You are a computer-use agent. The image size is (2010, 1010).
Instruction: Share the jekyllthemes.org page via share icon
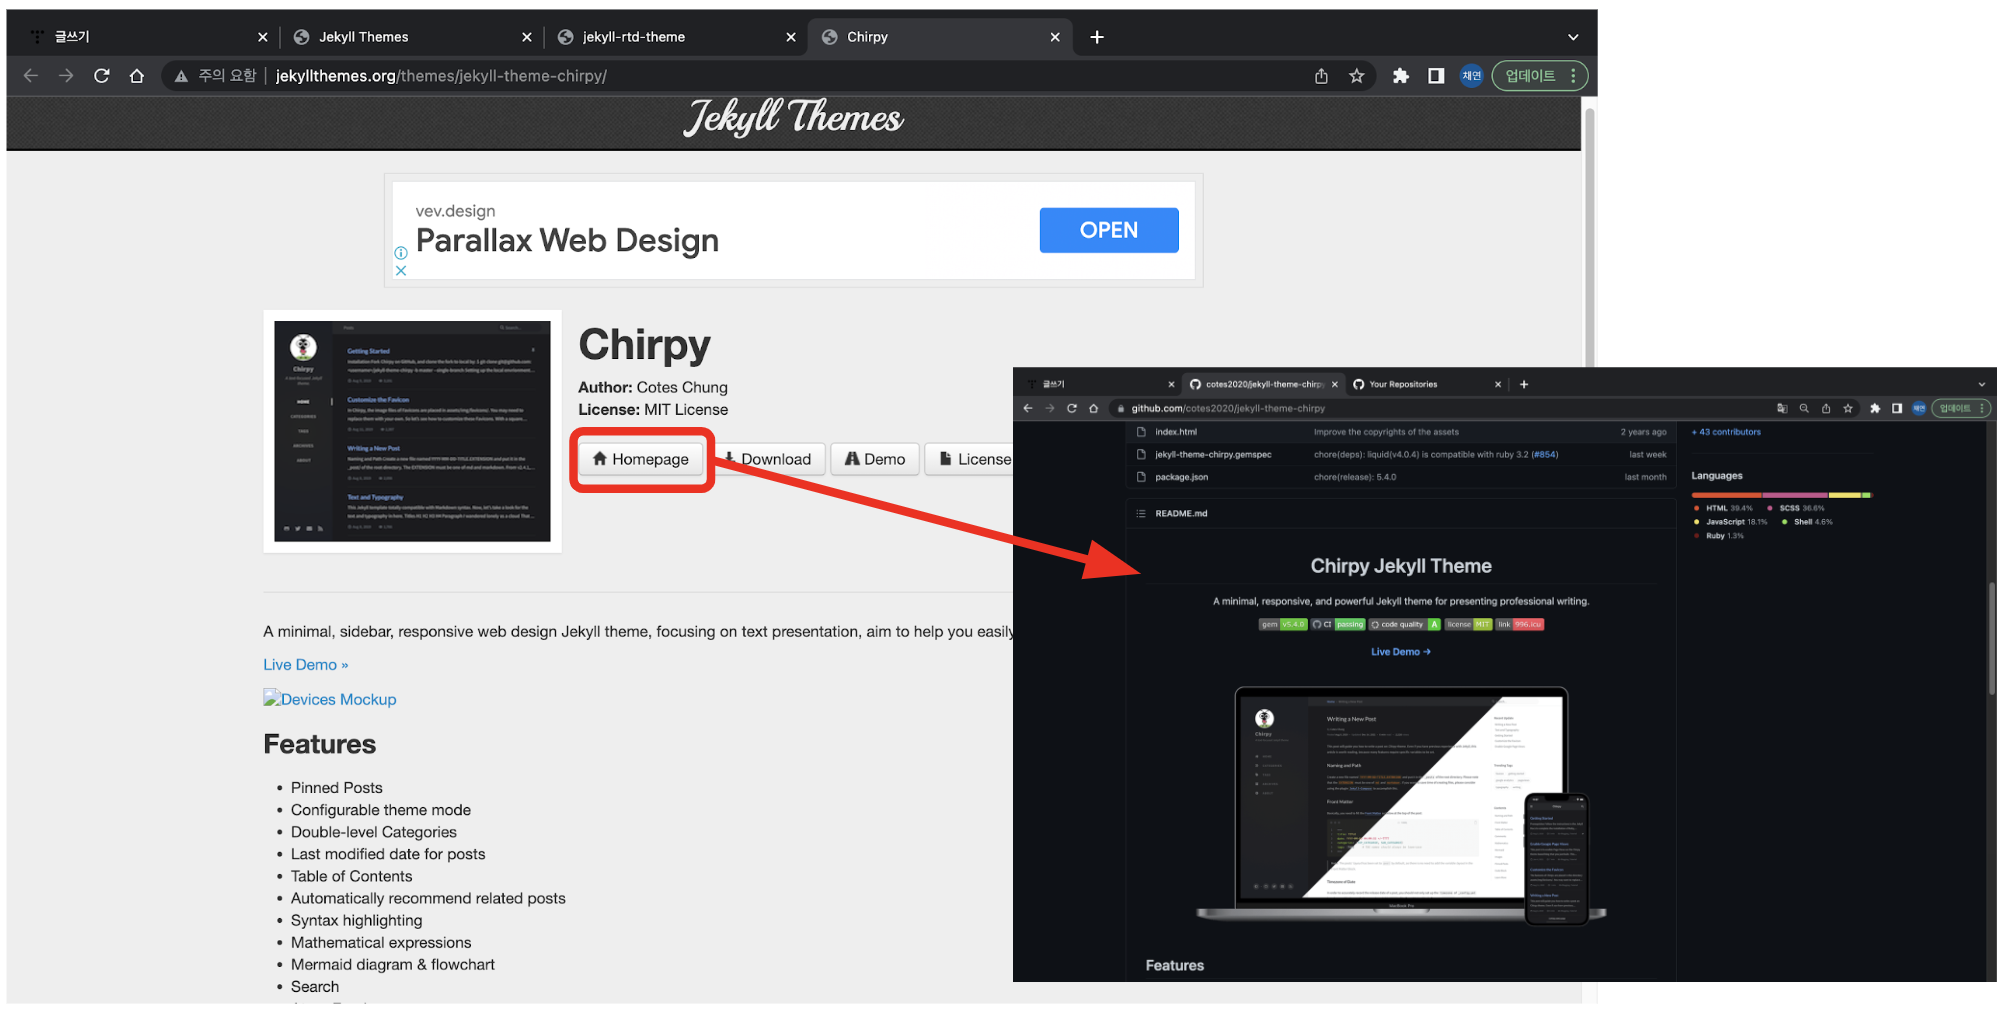point(1321,76)
